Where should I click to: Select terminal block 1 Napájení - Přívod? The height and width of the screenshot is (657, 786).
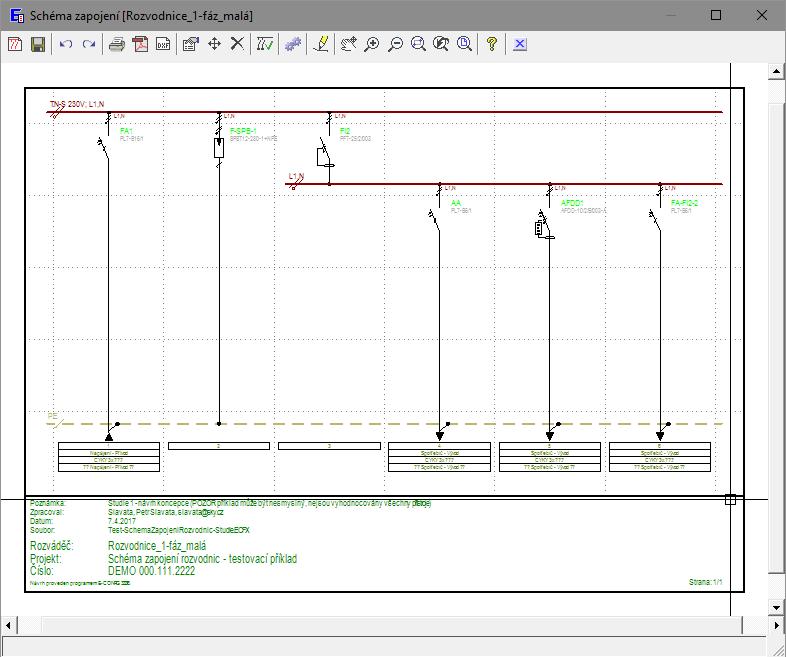(109, 457)
